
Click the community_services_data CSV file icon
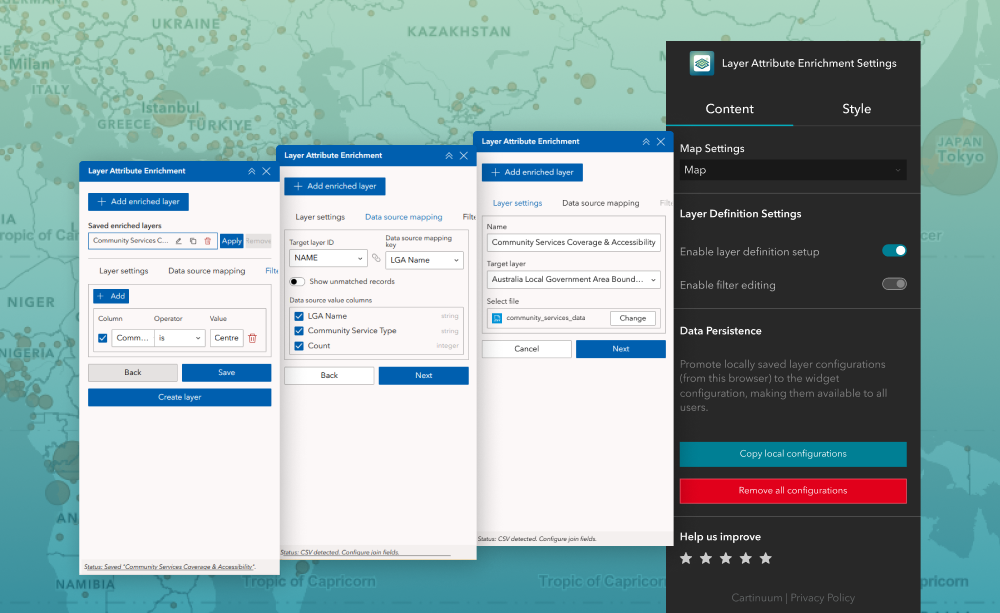[x=496, y=318]
